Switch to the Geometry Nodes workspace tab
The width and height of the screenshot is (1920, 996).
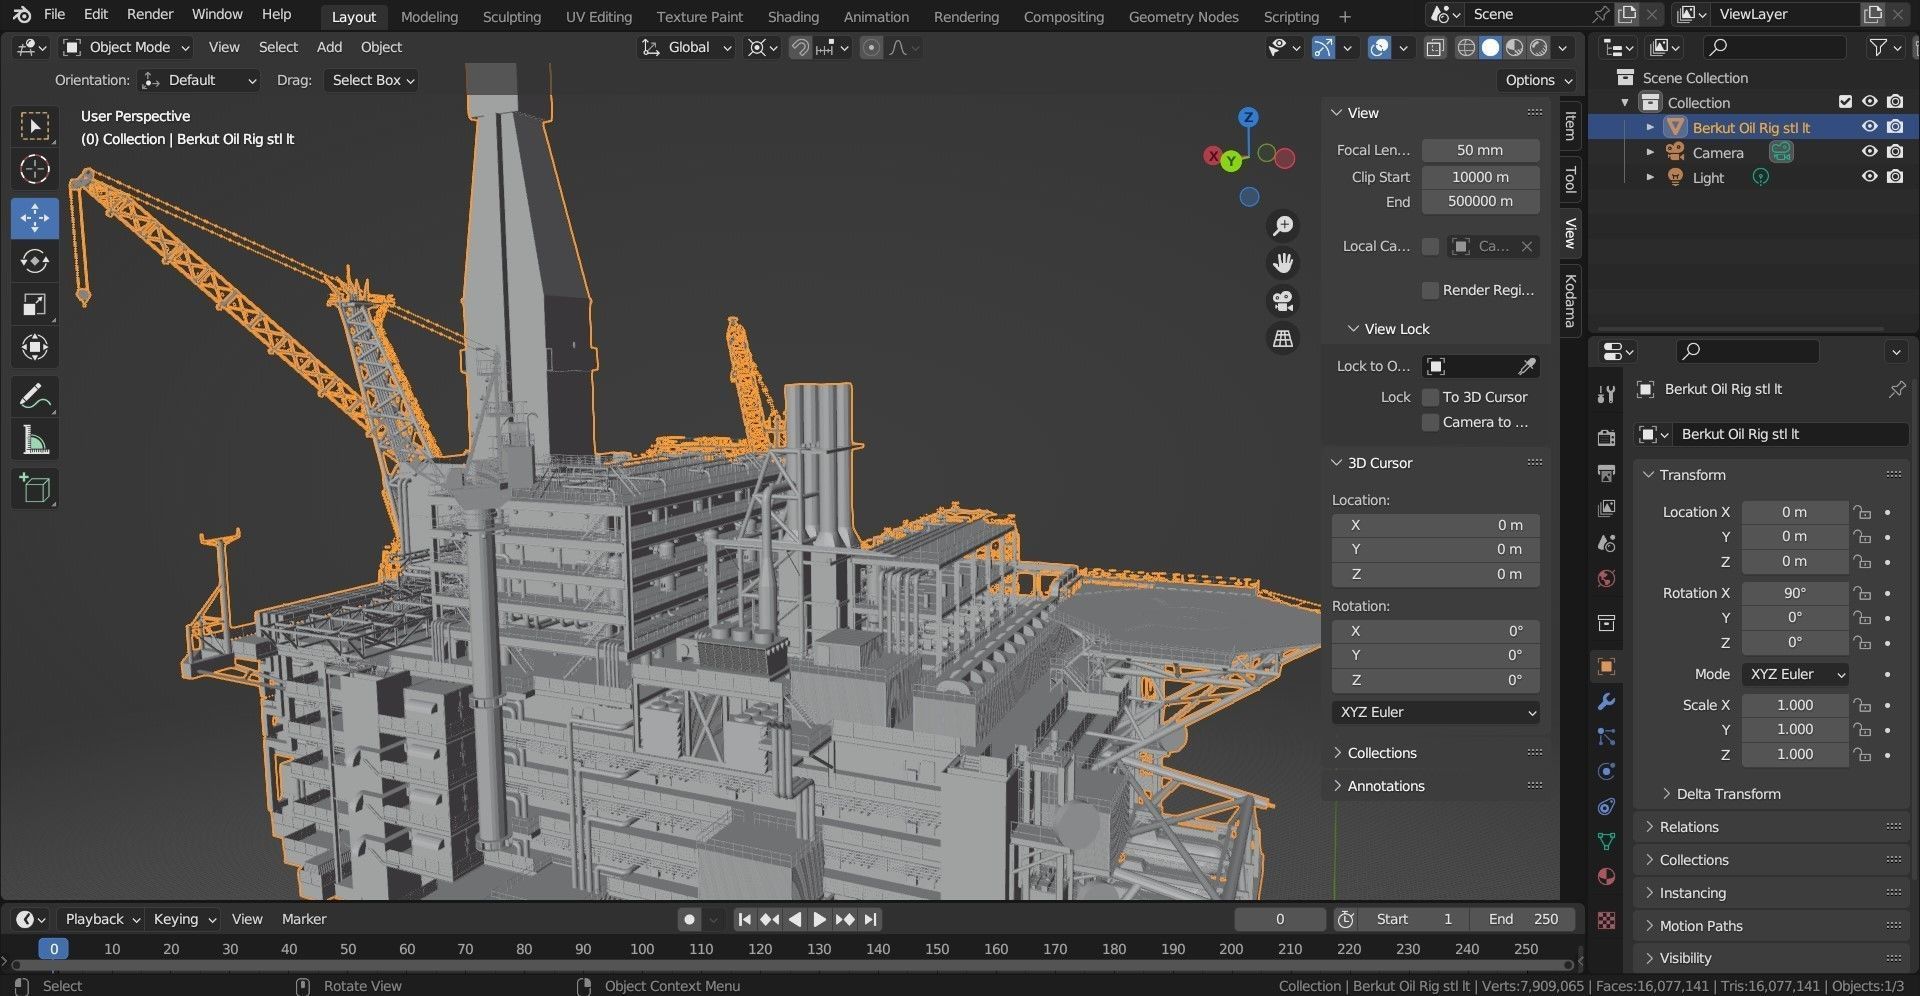1183,16
